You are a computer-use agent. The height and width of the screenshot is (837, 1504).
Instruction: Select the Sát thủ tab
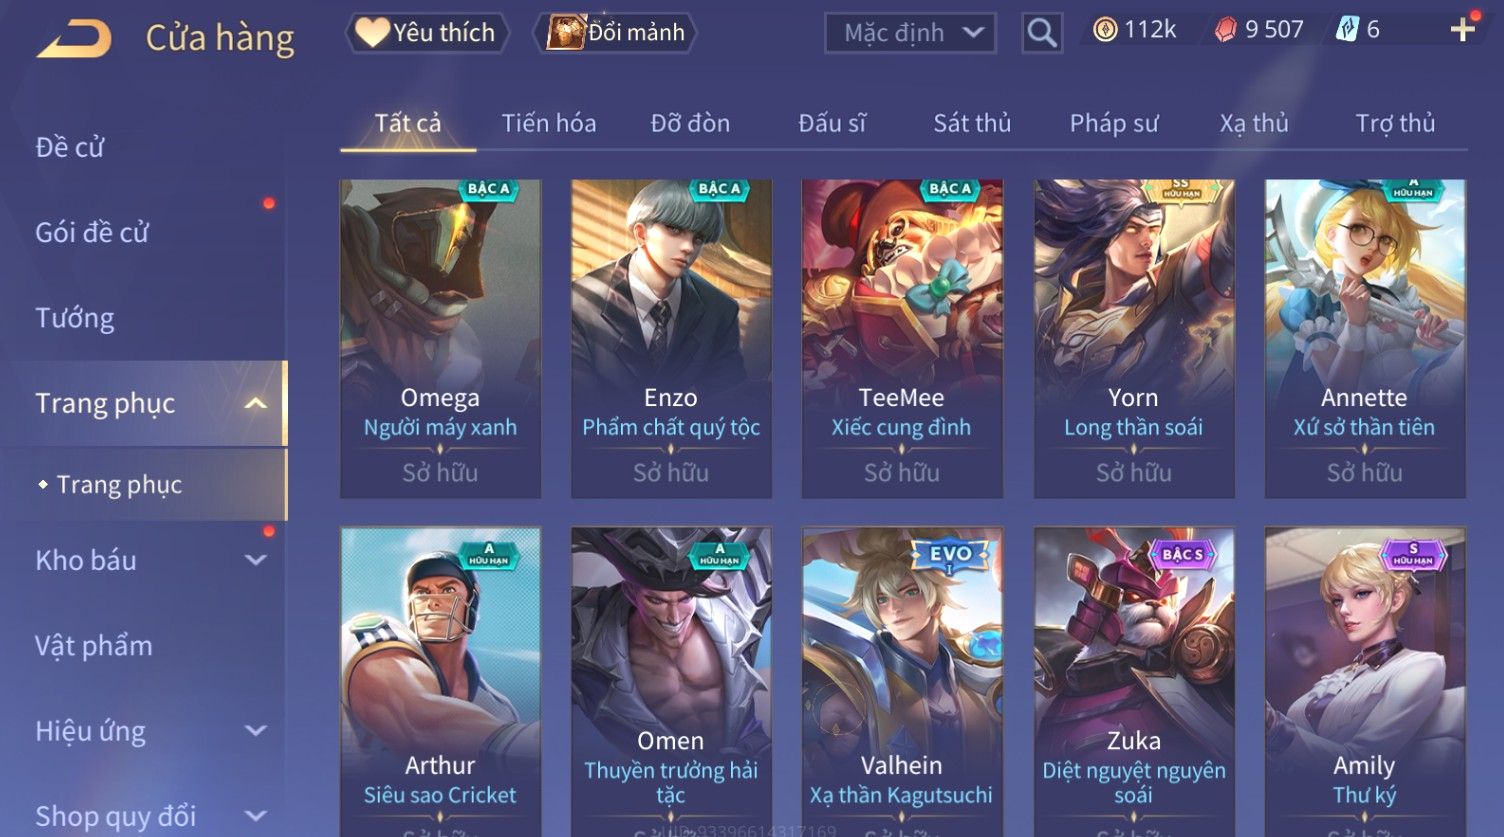coord(971,123)
